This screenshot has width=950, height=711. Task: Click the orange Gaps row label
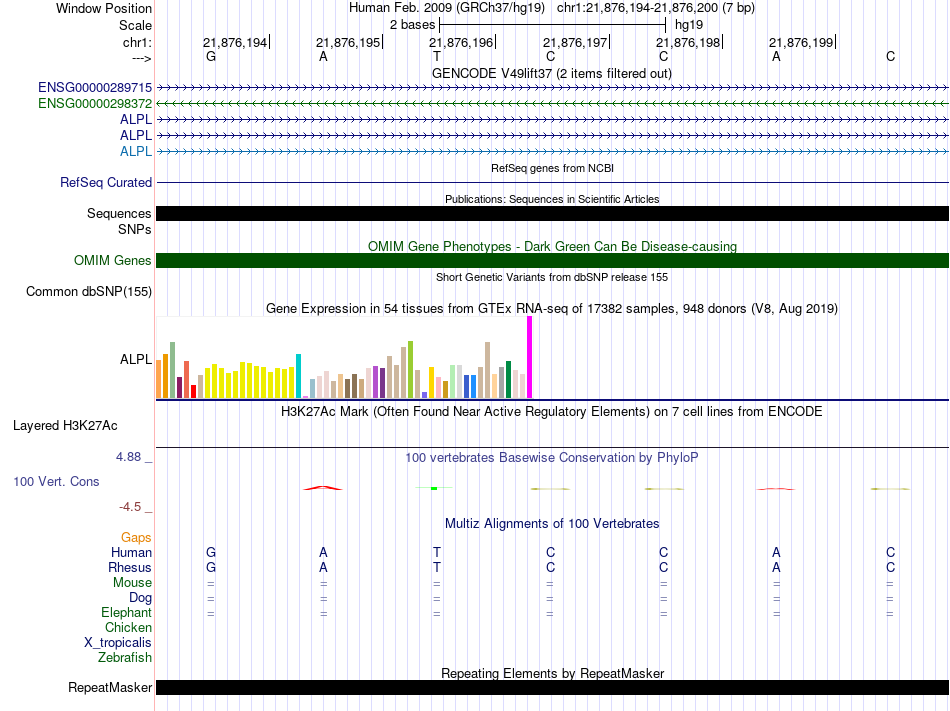tap(136, 537)
